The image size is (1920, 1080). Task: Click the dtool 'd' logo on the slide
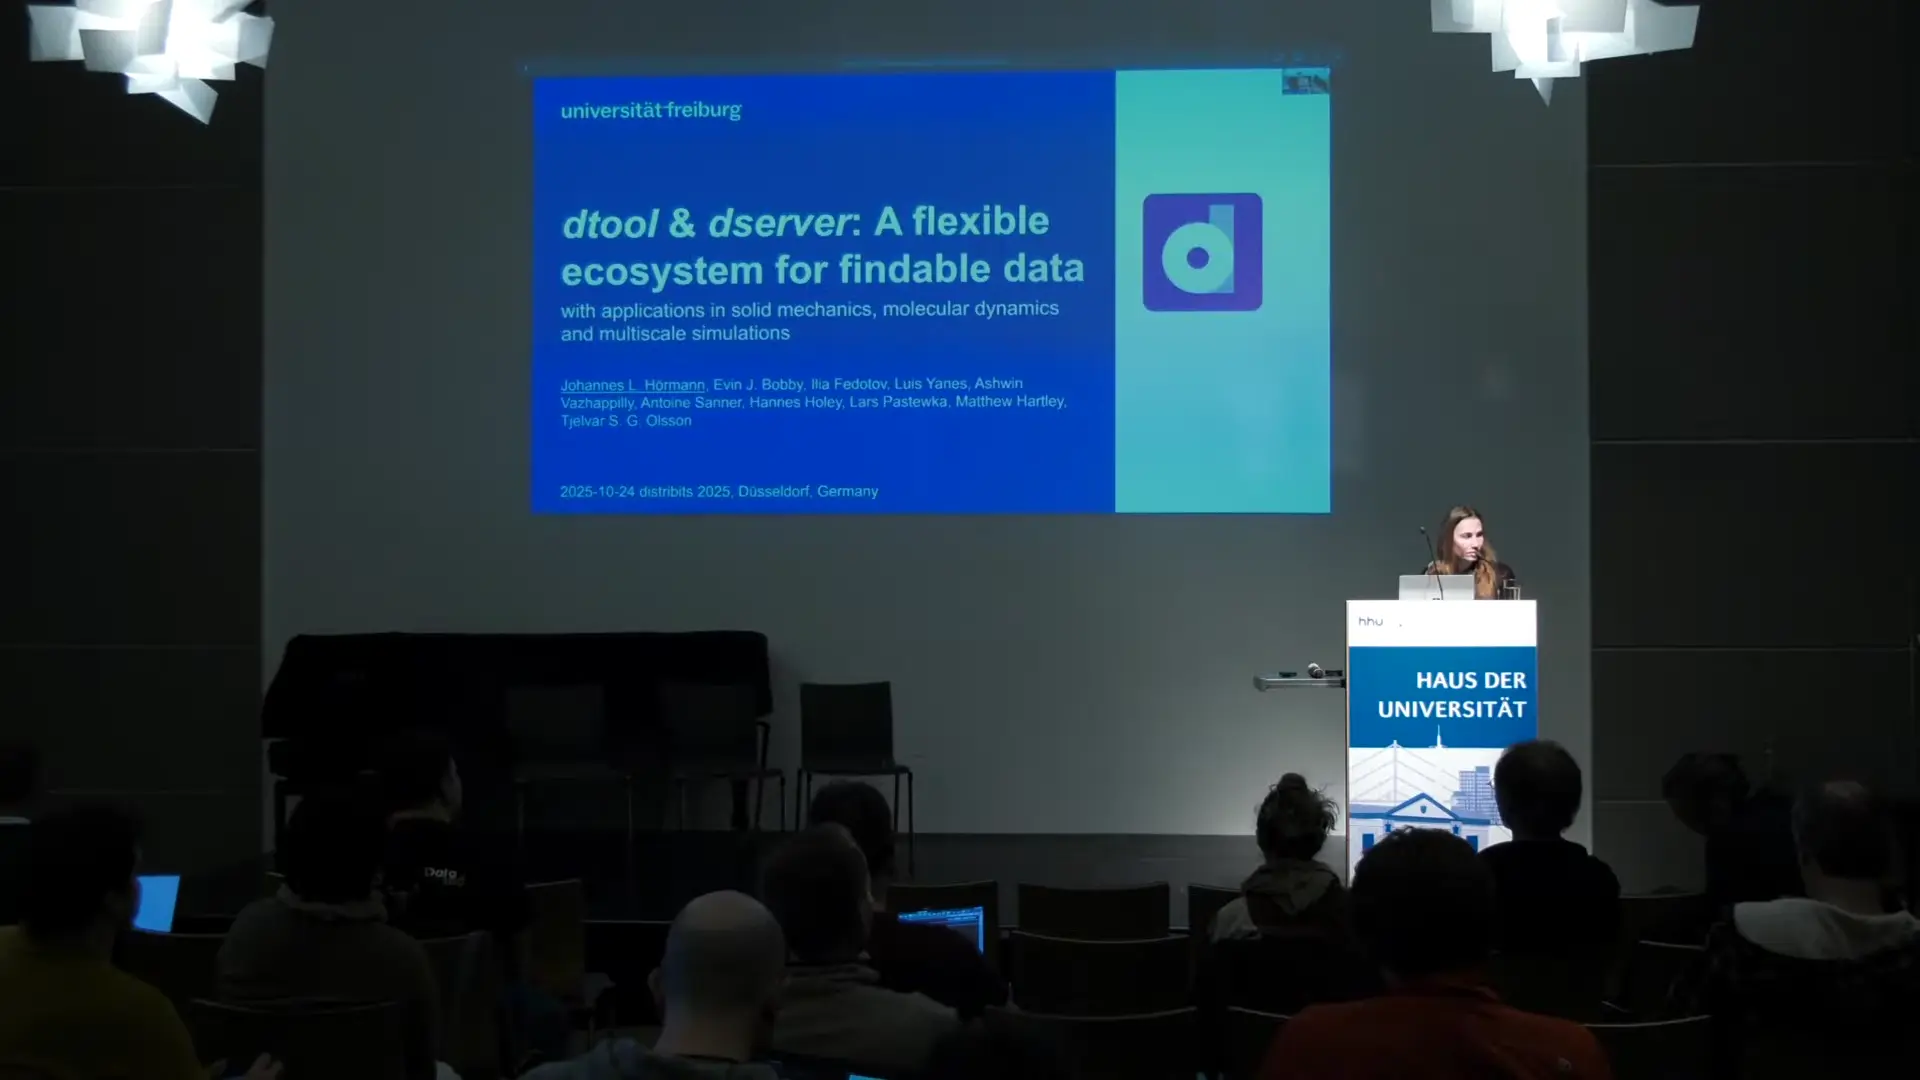(x=1202, y=252)
